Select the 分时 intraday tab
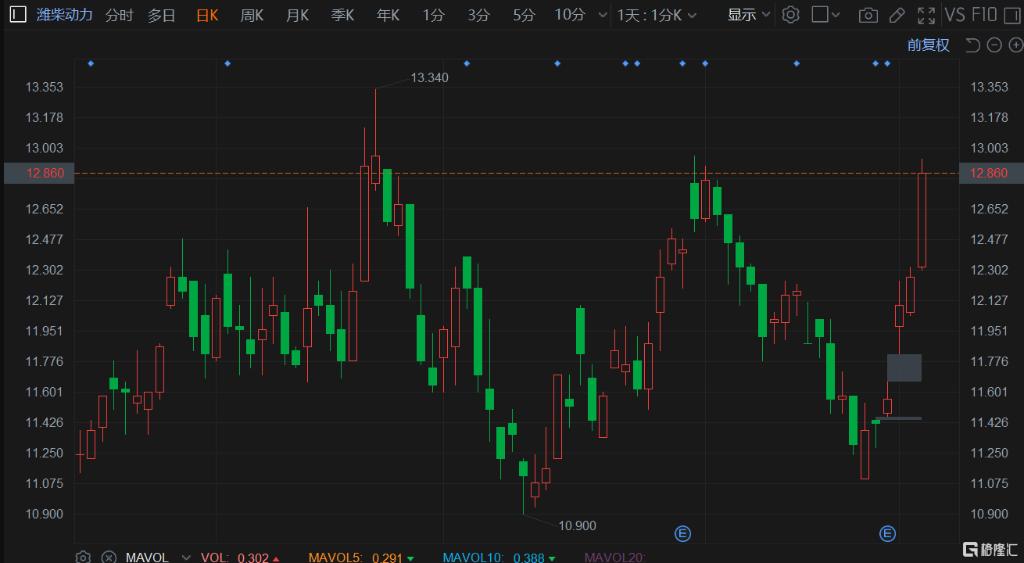Image resolution: width=1024 pixels, height=563 pixels. point(118,15)
